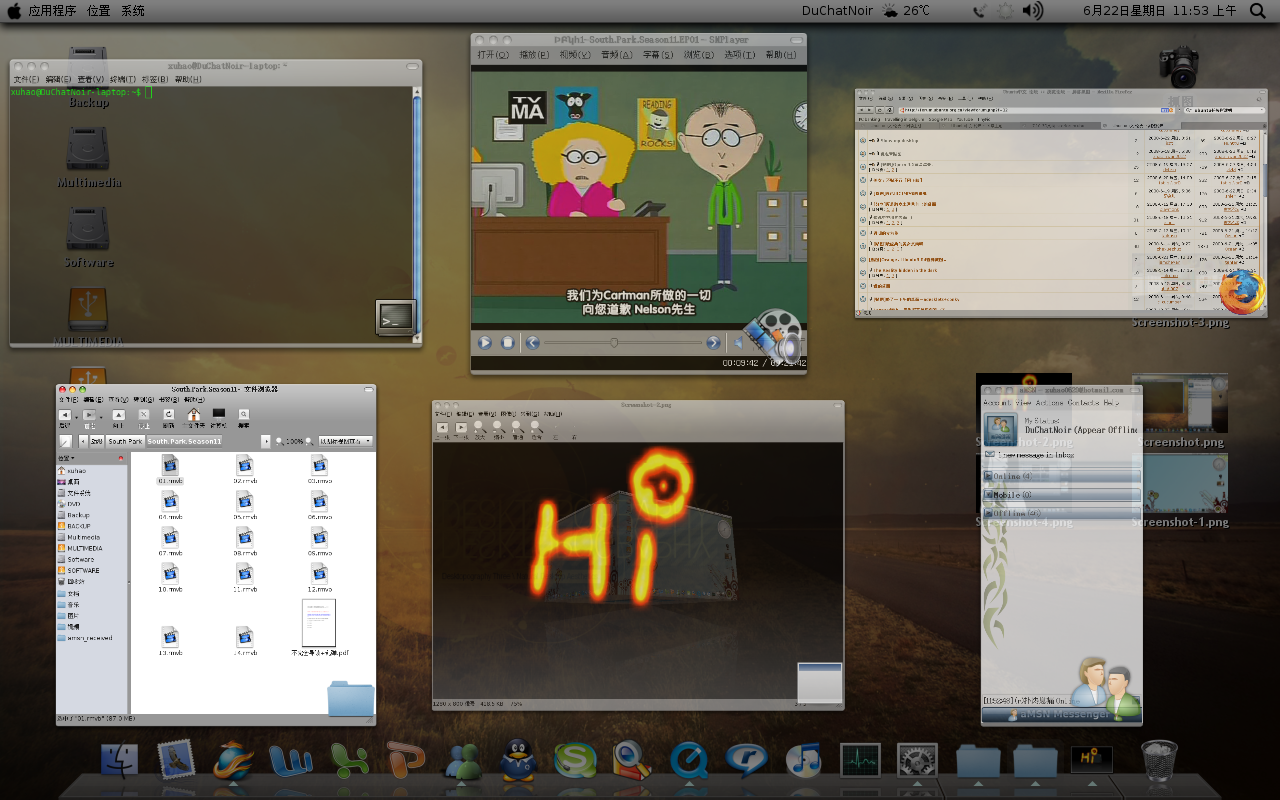Open back history dropdown arrow in file browser

[x=77, y=416]
